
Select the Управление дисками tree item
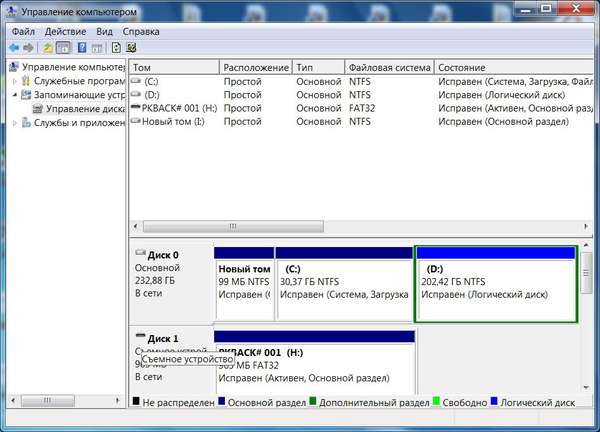pyautogui.click(x=85, y=109)
